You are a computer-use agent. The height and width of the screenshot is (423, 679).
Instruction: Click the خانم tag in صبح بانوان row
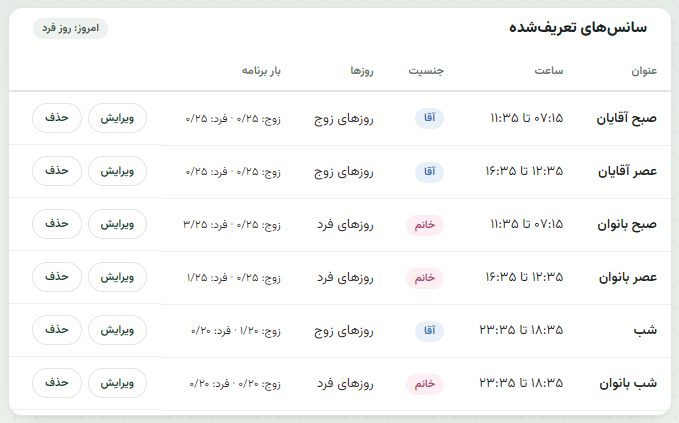coord(425,225)
